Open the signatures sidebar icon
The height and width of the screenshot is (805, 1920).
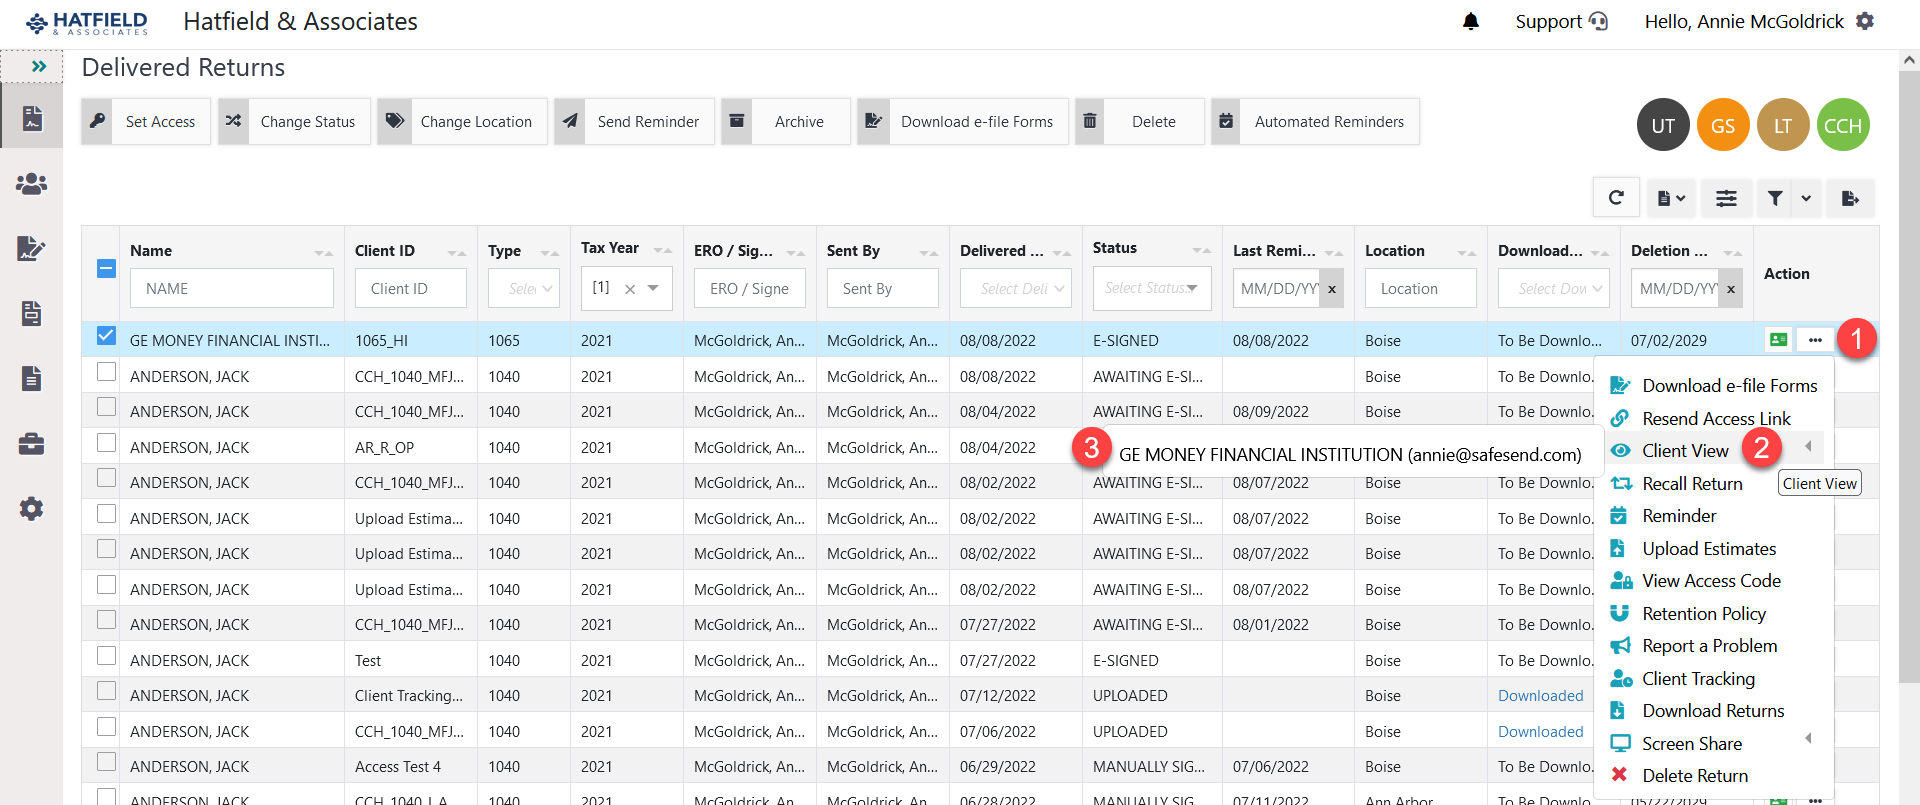pos(31,249)
